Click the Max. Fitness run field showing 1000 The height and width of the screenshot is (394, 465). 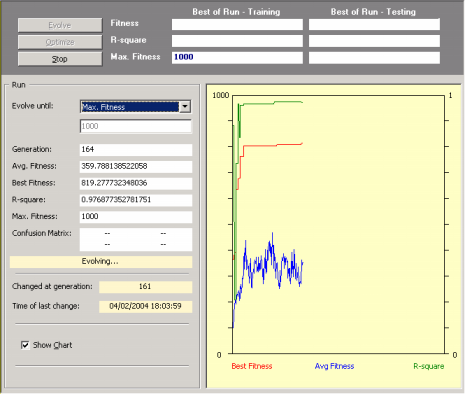pyautogui.click(x=136, y=217)
